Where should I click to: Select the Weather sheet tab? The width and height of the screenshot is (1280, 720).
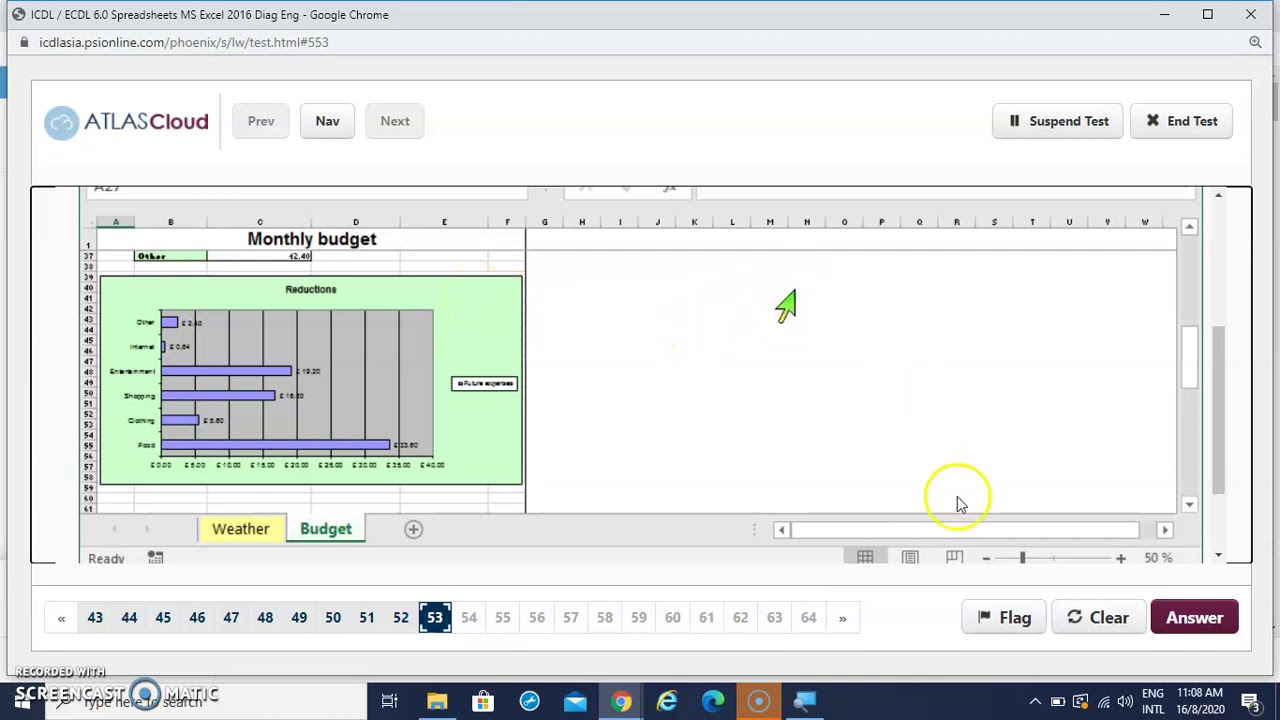240,529
